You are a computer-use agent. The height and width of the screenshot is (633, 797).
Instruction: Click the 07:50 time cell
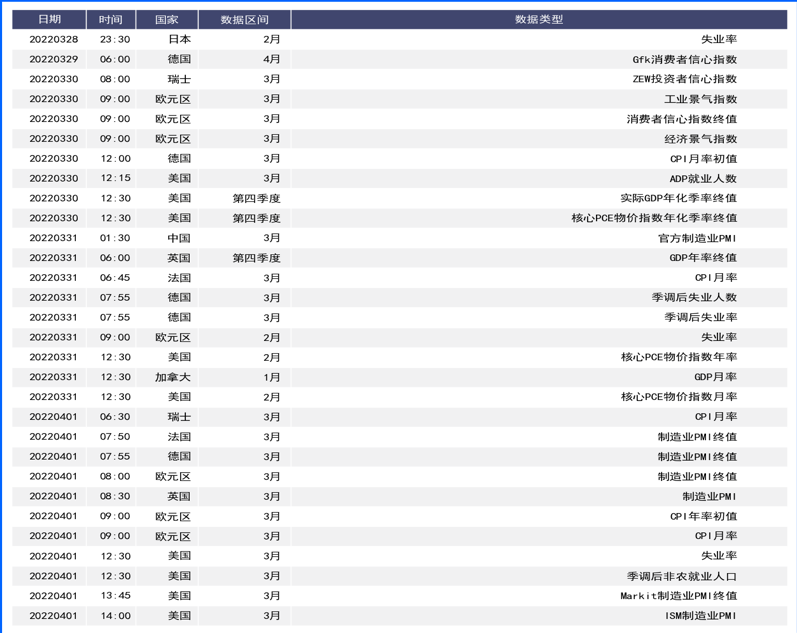[x=115, y=436]
